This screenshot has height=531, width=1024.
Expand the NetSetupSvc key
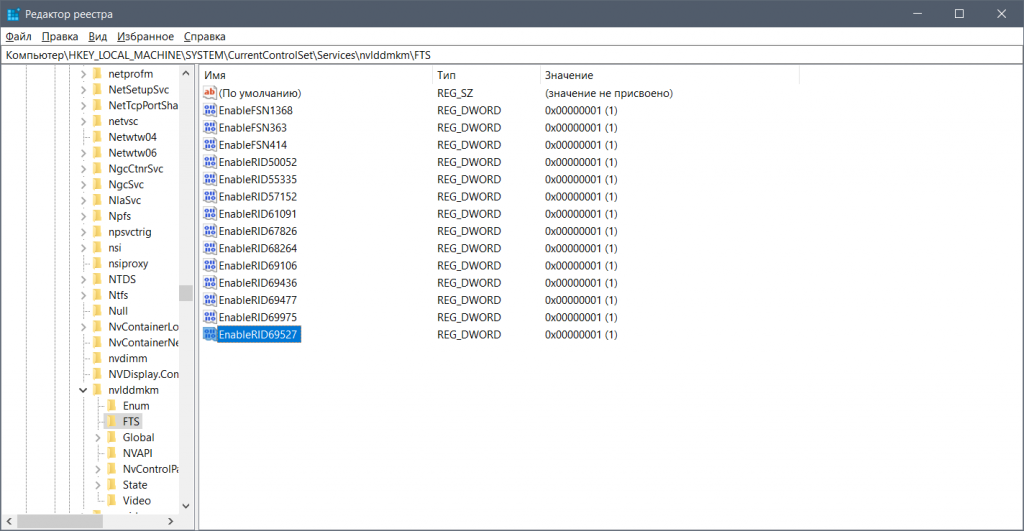point(83,89)
